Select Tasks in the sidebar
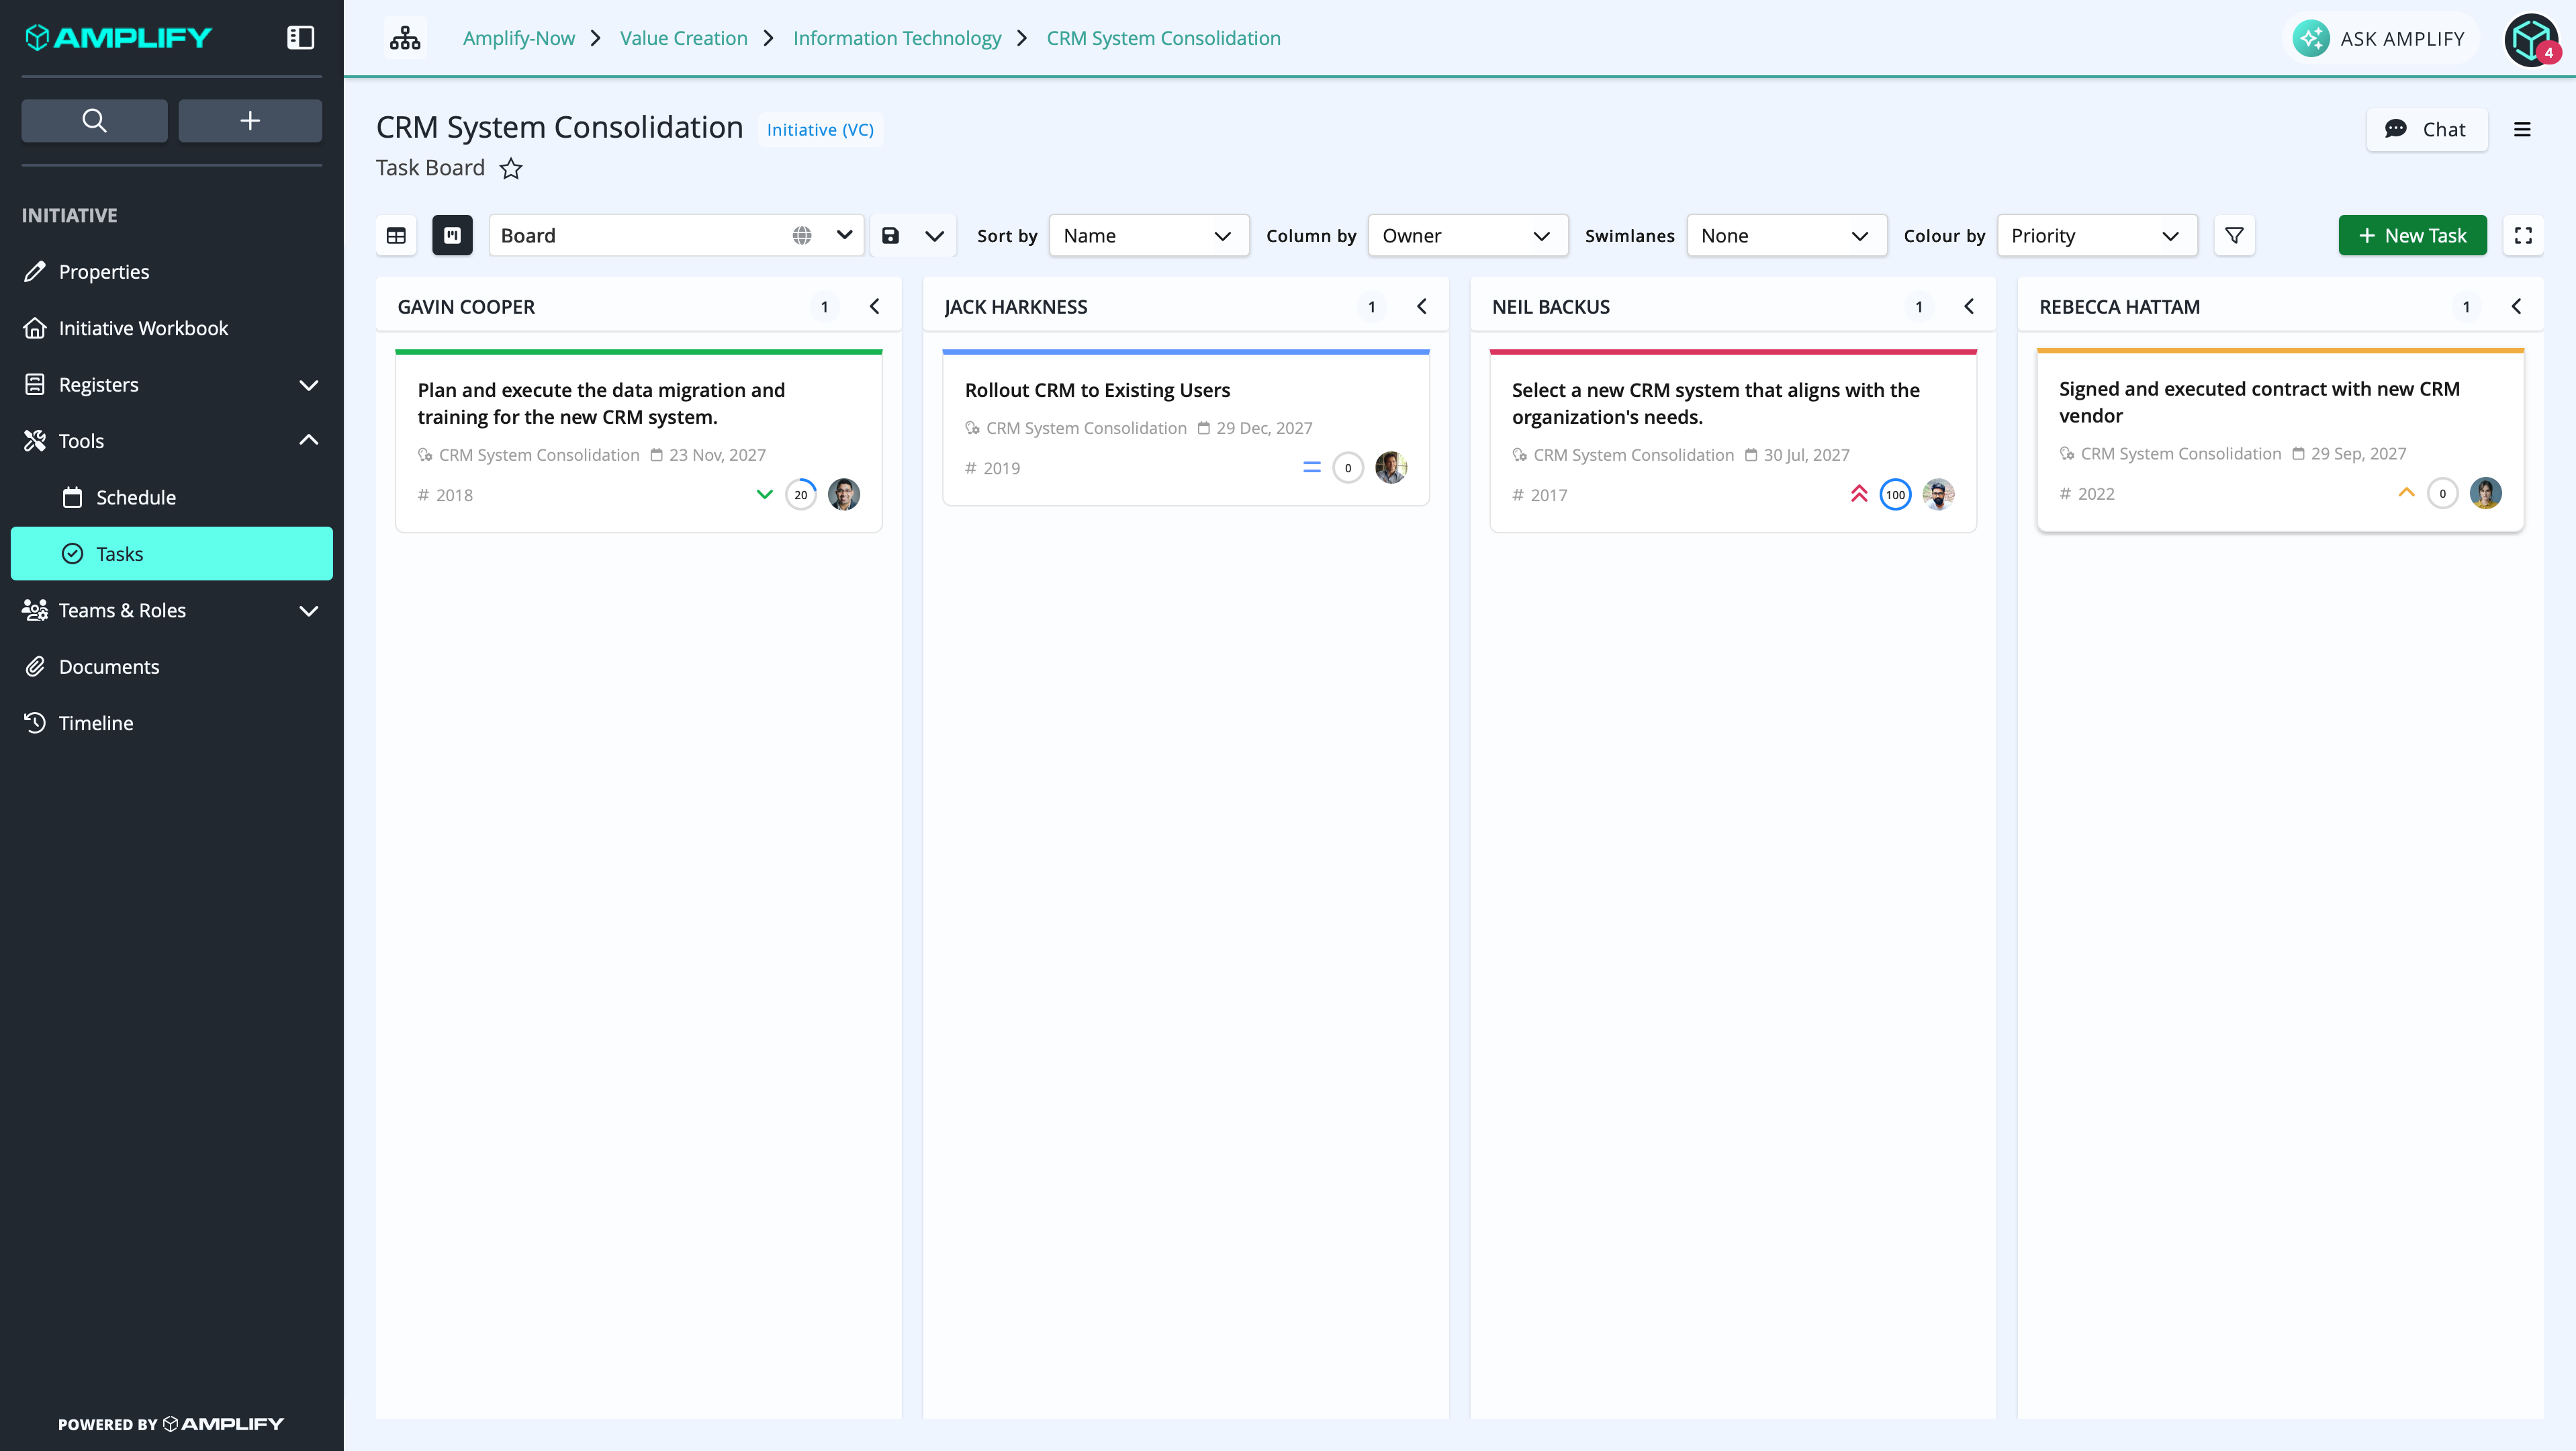The width and height of the screenshot is (2576, 1451). point(172,553)
